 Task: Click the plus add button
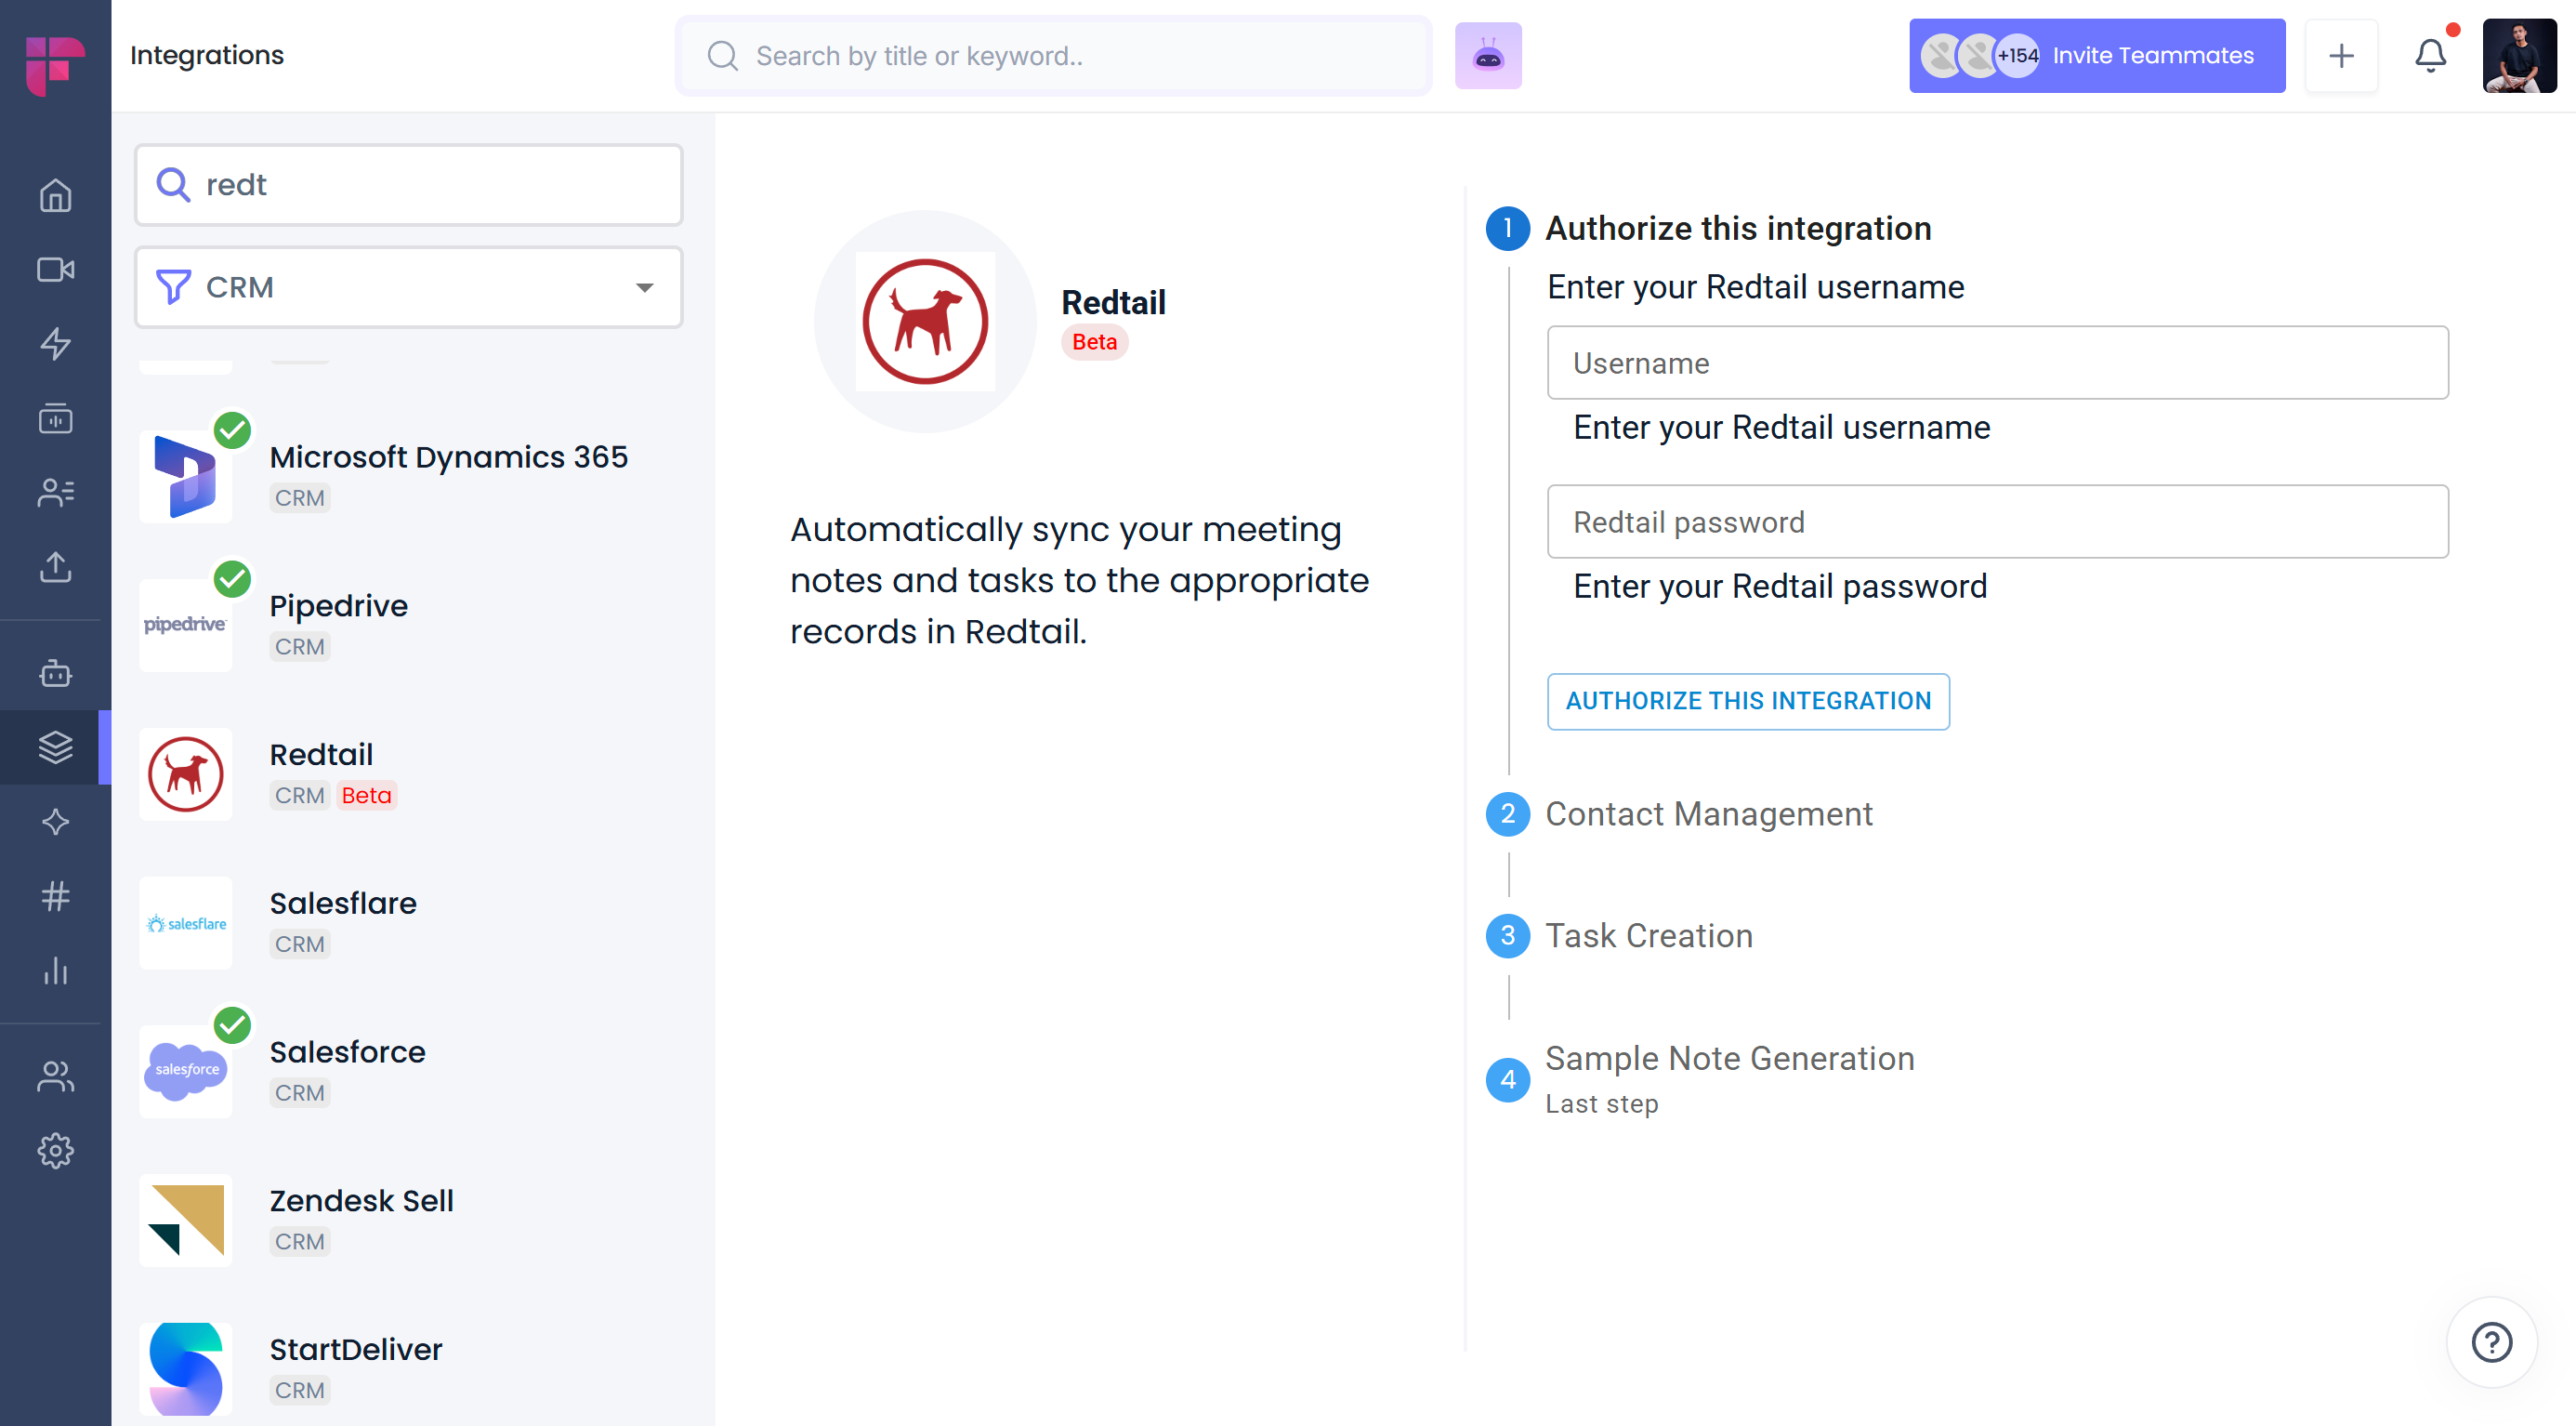pyautogui.click(x=2340, y=56)
